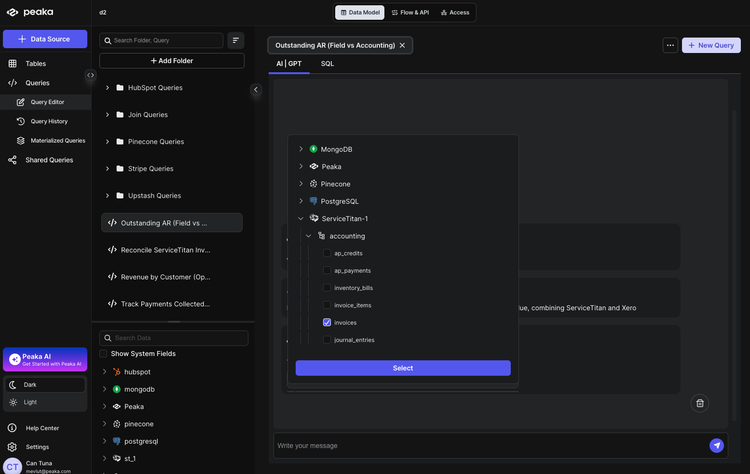Uncheck the invoices table checkbox

point(327,323)
